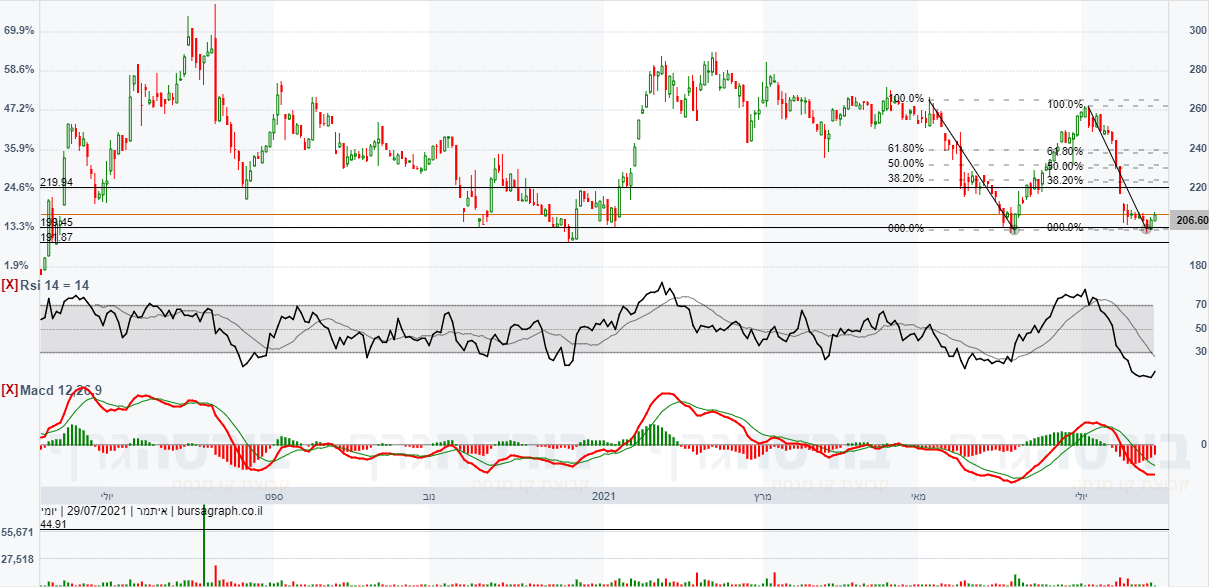Click the tallest green volume spike bar
The image size is (1209, 587).
(x=205, y=545)
